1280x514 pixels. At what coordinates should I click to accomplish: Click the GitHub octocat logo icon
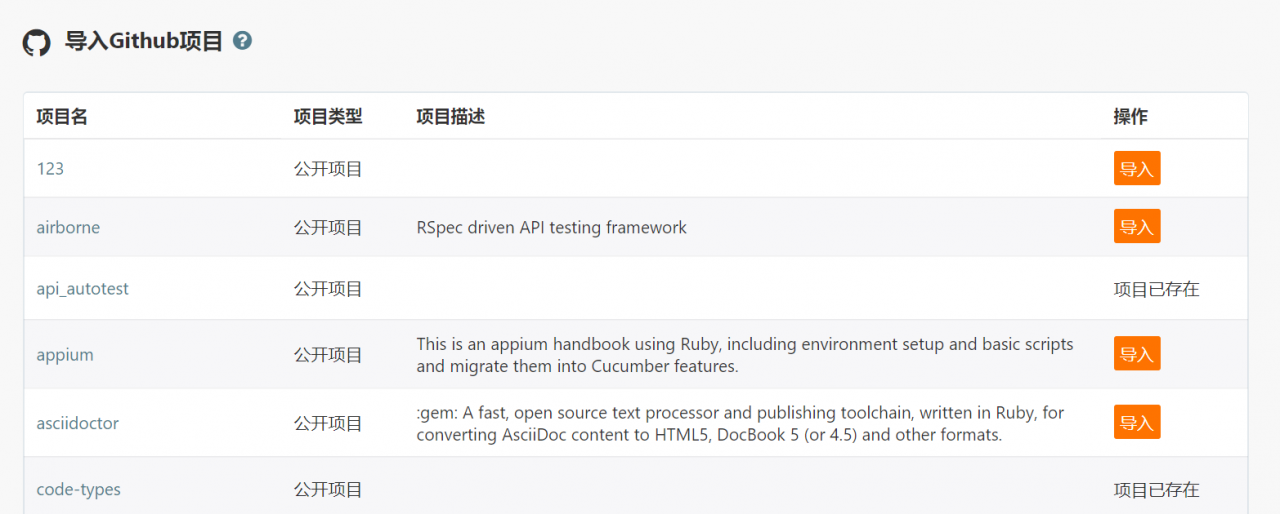pyautogui.click(x=36, y=42)
